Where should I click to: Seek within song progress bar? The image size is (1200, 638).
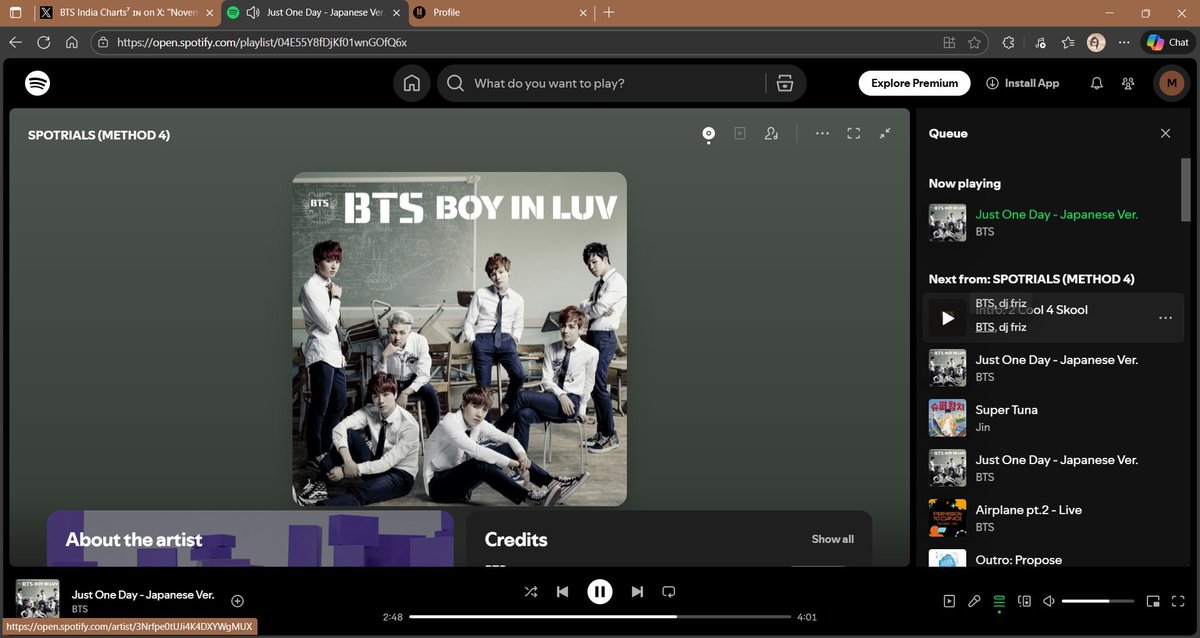pyautogui.click(x=600, y=617)
